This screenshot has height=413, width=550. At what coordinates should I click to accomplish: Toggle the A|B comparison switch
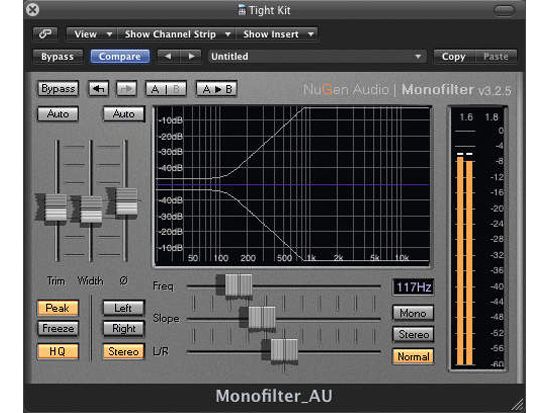tap(166, 89)
